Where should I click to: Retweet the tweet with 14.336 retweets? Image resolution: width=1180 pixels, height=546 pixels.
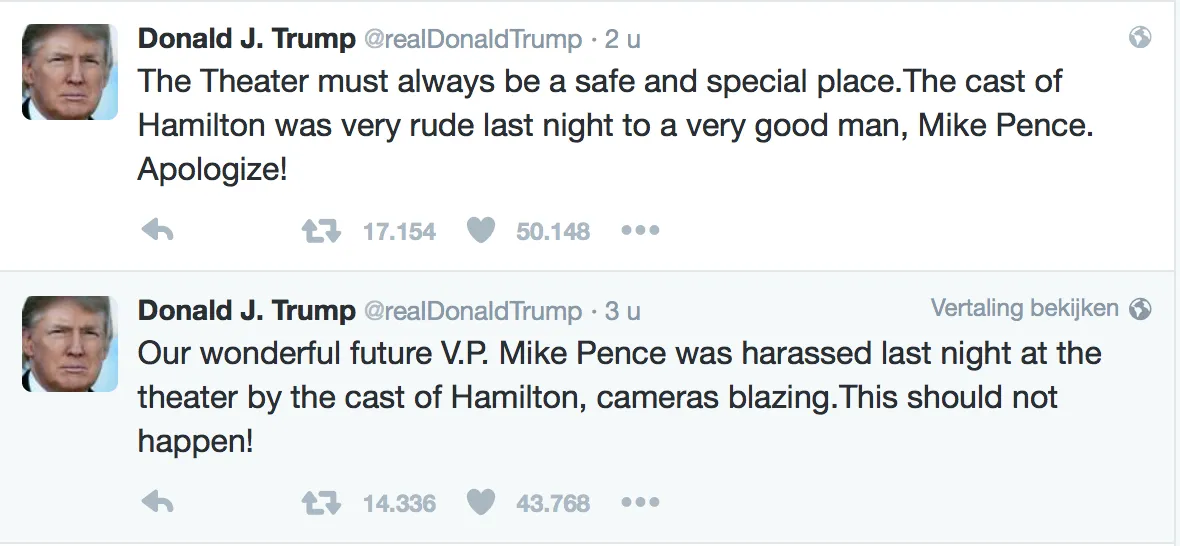pos(321,502)
